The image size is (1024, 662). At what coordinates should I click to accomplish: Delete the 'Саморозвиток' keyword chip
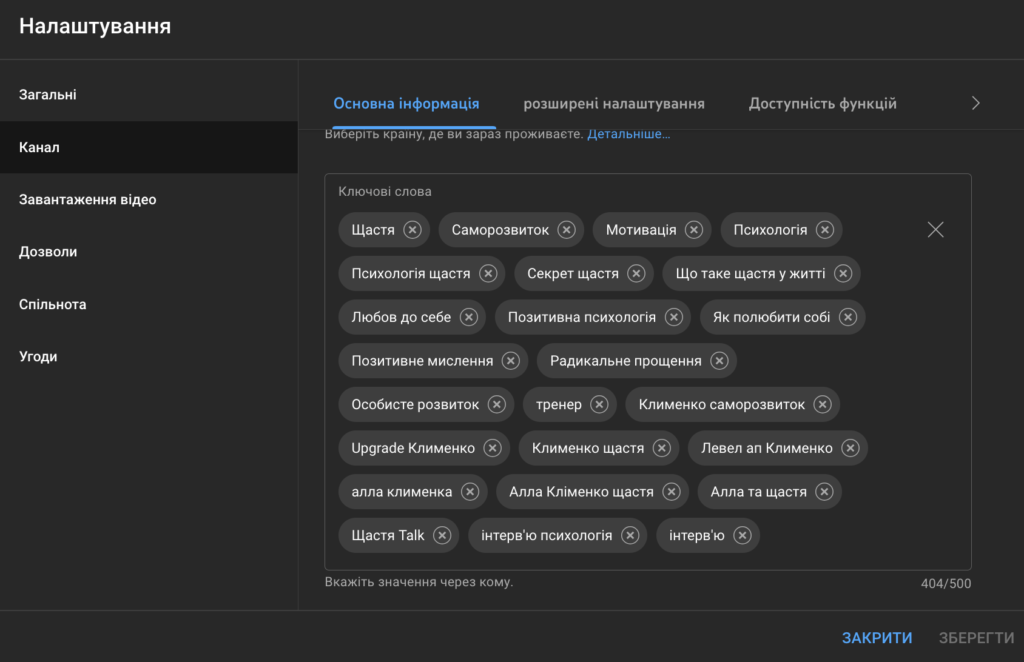coord(566,230)
